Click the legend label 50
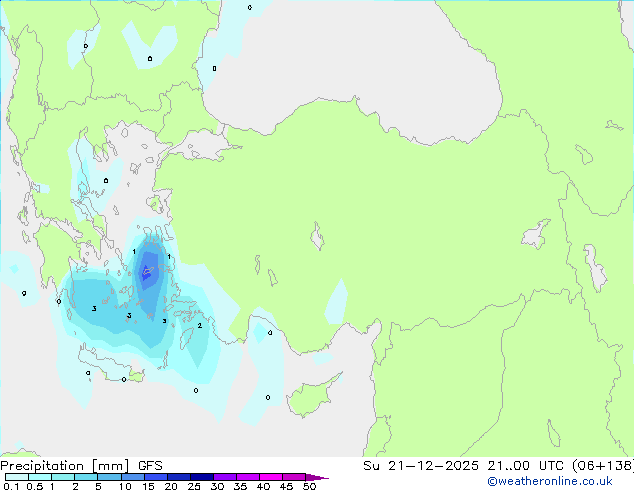 pos(309,486)
